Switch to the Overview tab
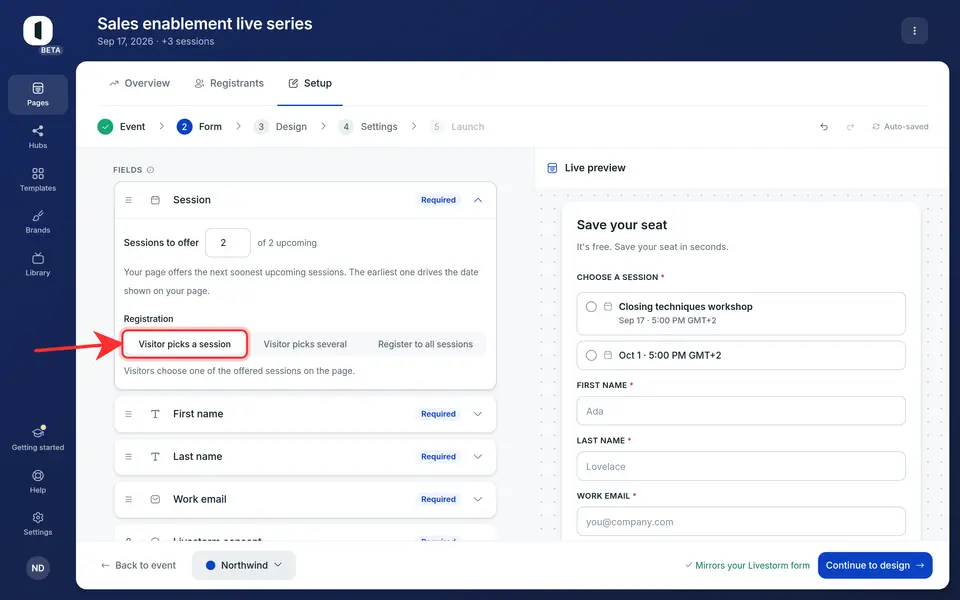 pos(140,83)
